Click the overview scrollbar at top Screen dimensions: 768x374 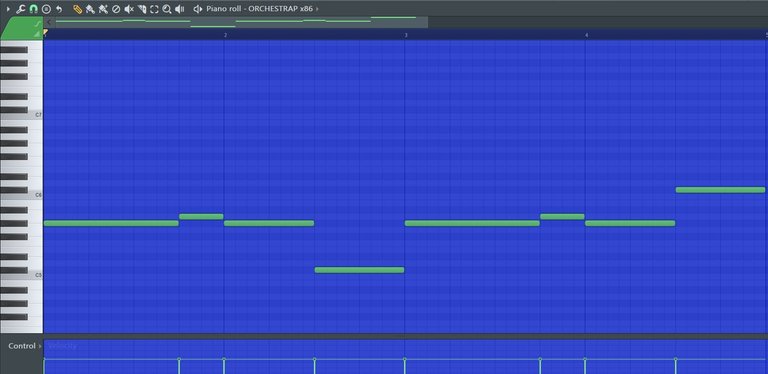pos(235,22)
